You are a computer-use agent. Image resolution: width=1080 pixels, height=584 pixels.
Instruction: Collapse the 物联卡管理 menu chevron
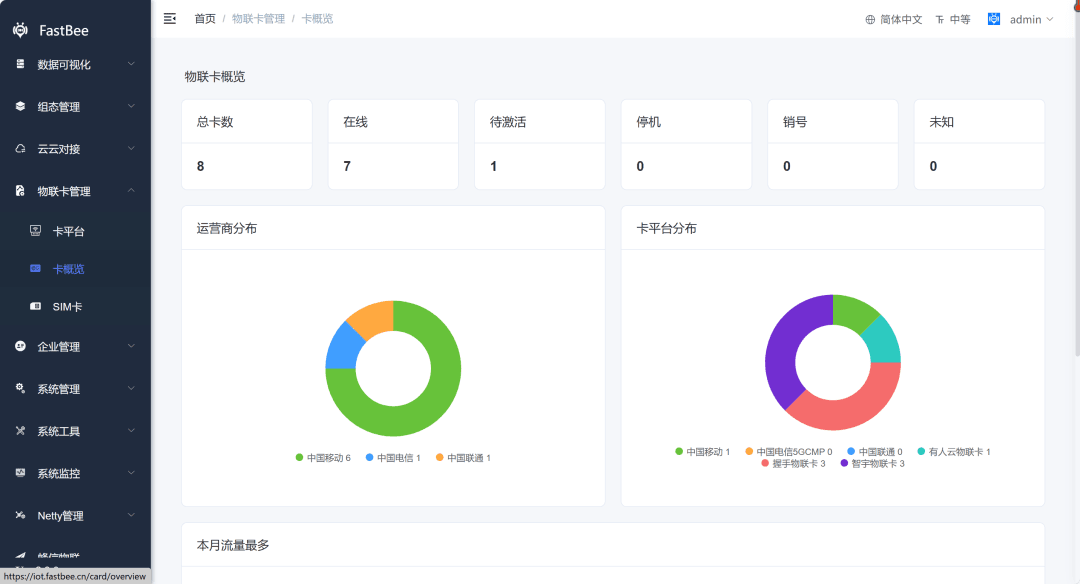click(x=131, y=190)
